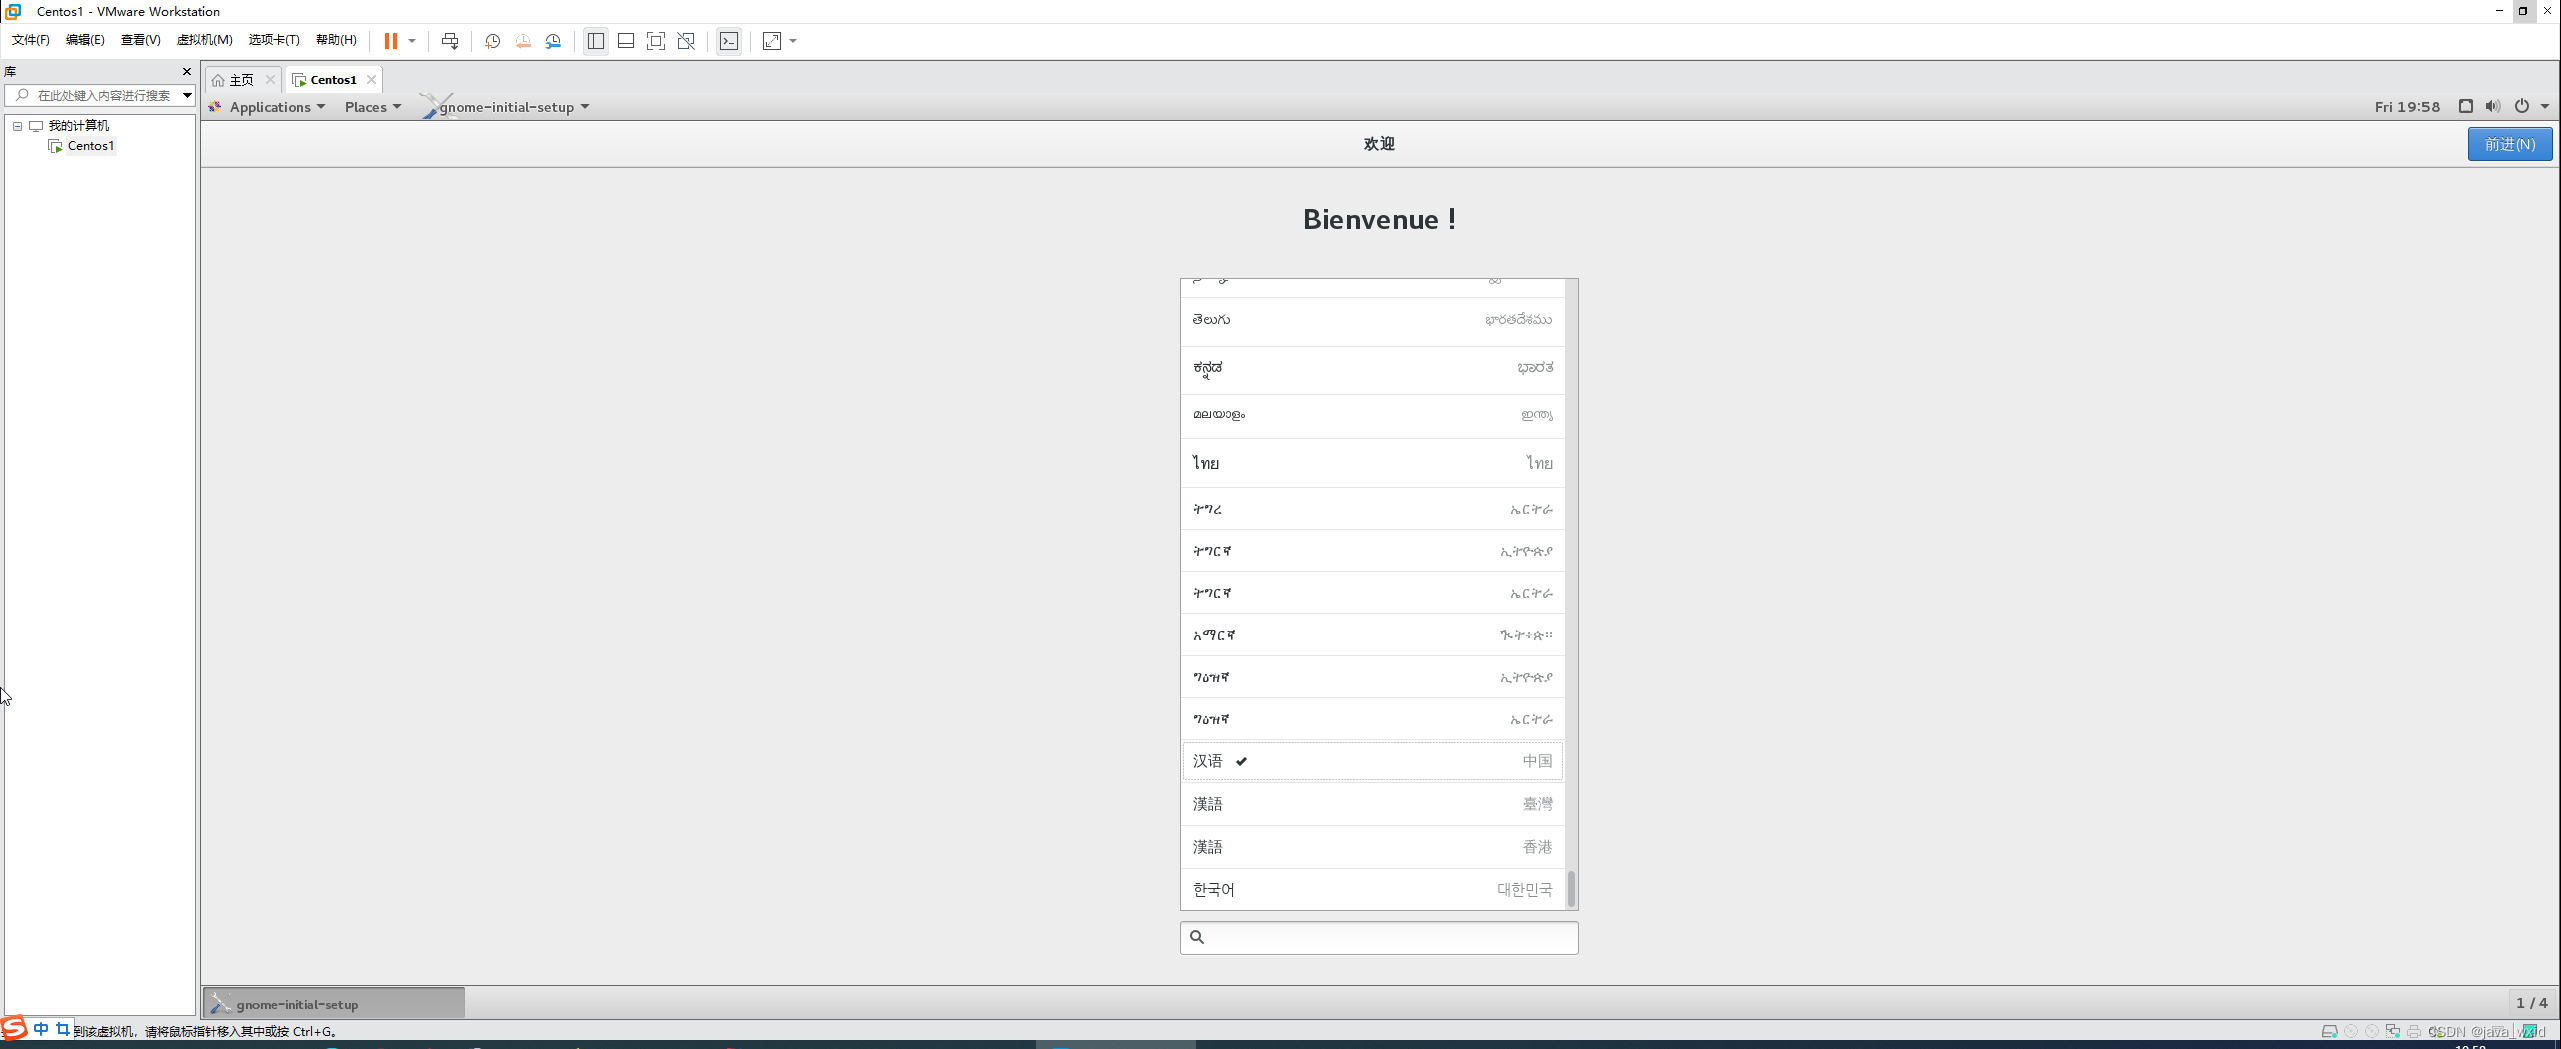Select Centos1 in the library tree

click(91, 146)
